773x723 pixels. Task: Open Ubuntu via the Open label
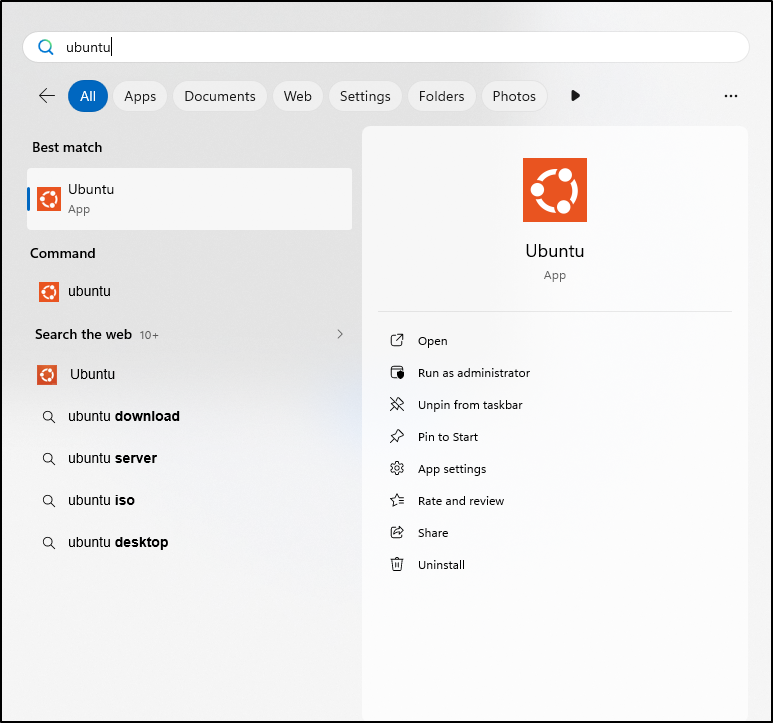point(432,341)
